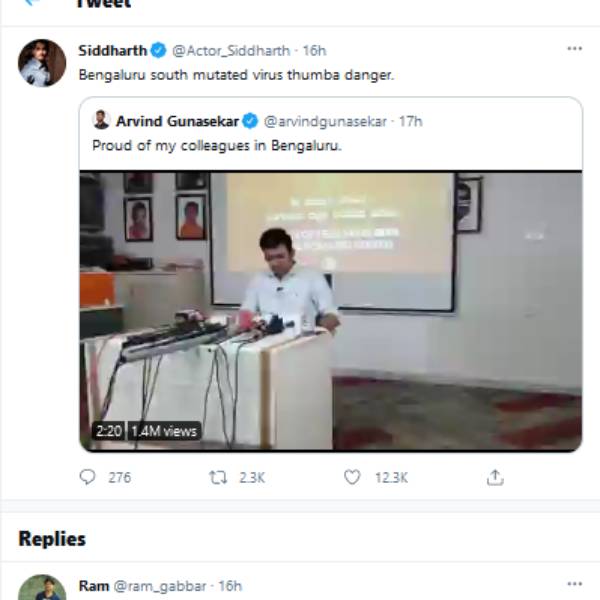600x600 pixels.
Task: Click Arvind Gunasekar's verified badge
Action: coord(250,121)
